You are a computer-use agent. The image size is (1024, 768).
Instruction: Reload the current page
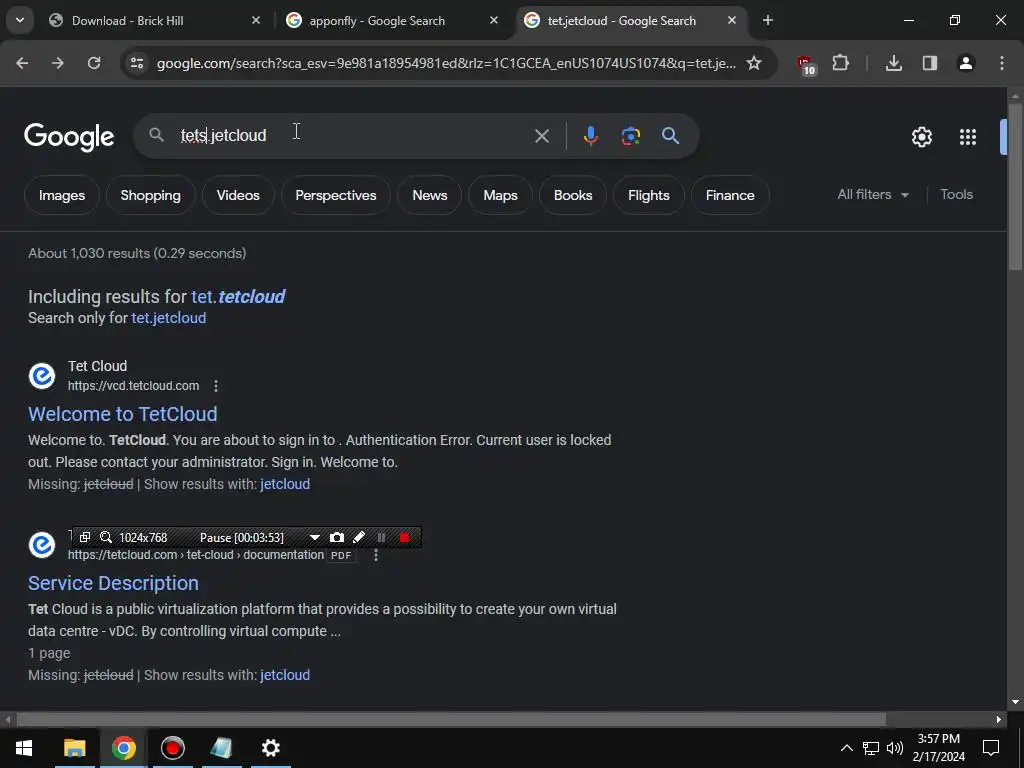94,63
